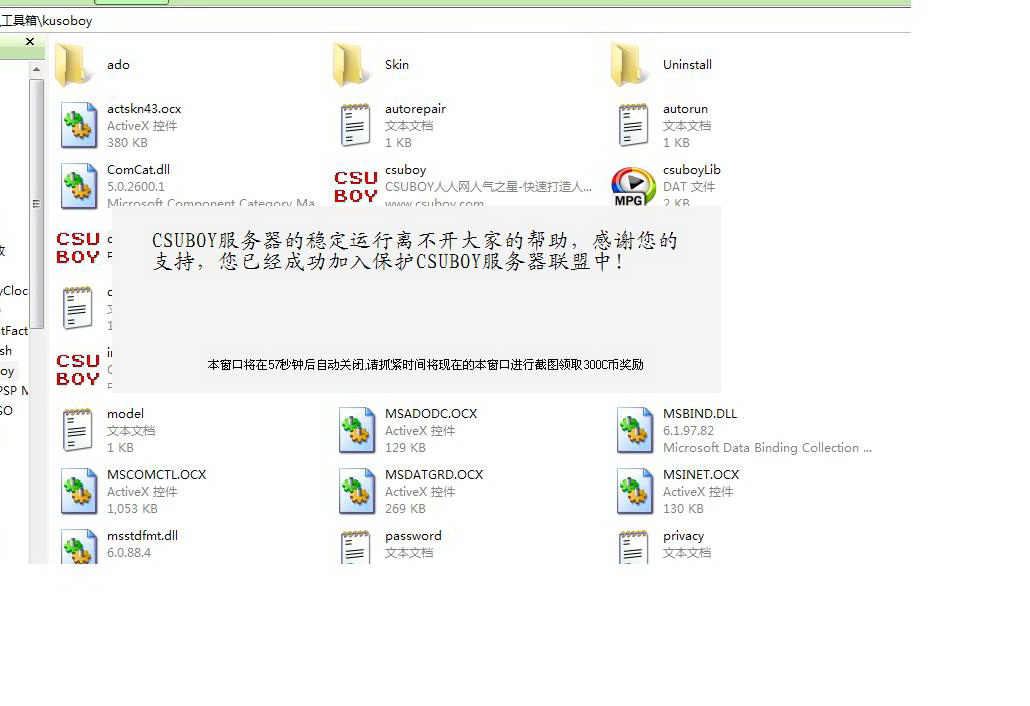Screen dimensions: 1030x706
Task: Click the password file name
Action: (413, 535)
